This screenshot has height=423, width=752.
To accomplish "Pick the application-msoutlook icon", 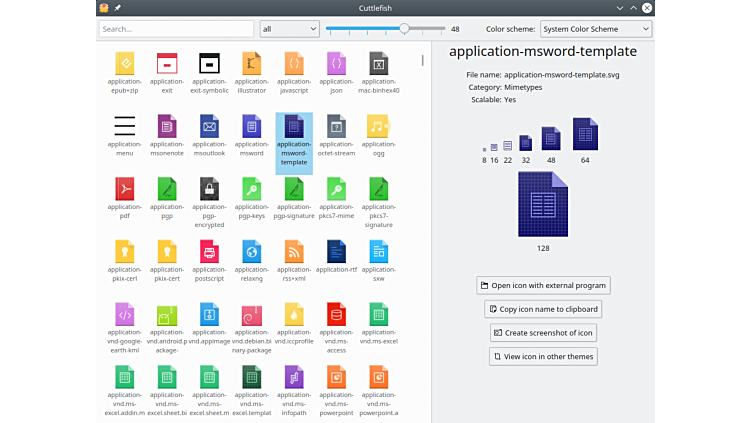I will pyautogui.click(x=209, y=126).
